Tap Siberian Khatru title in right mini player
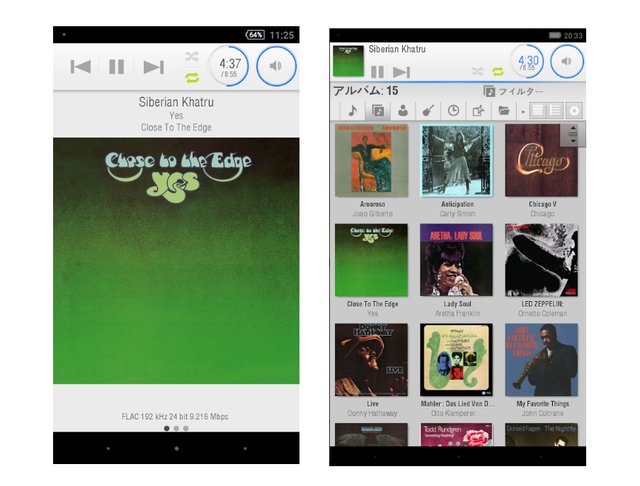This screenshot has height=486, width=640. pyautogui.click(x=397, y=49)
